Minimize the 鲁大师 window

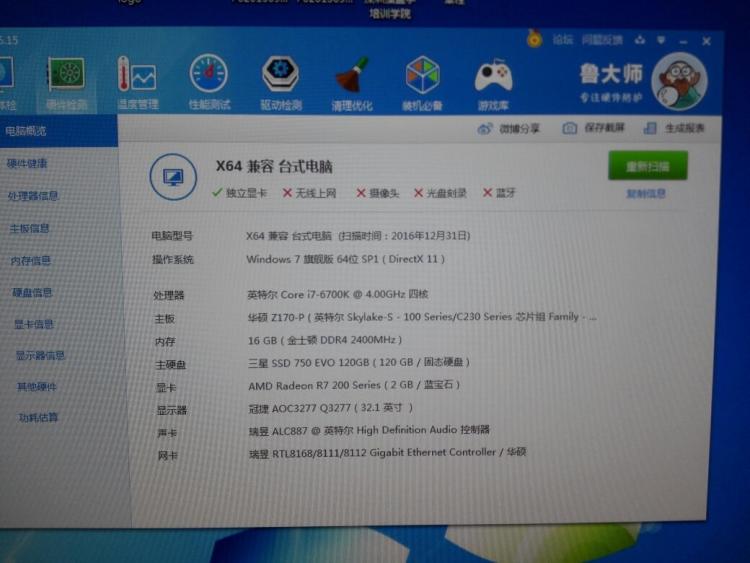[684, 42]
